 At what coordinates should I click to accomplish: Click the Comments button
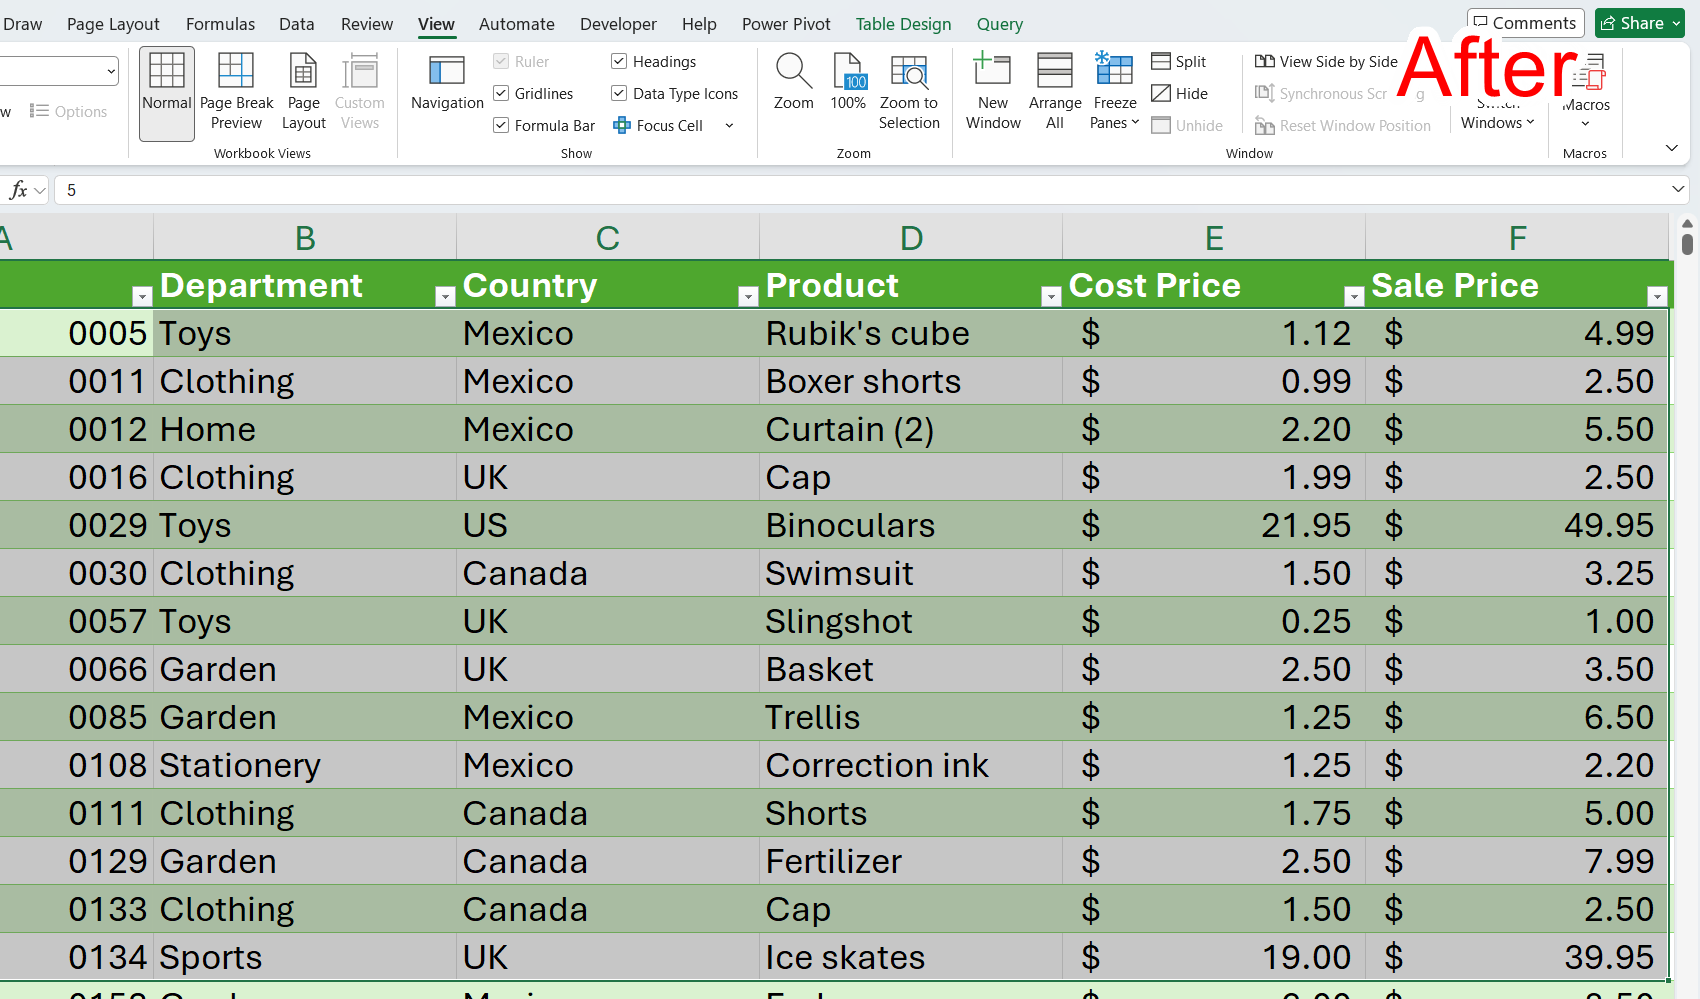[1525, 23]
